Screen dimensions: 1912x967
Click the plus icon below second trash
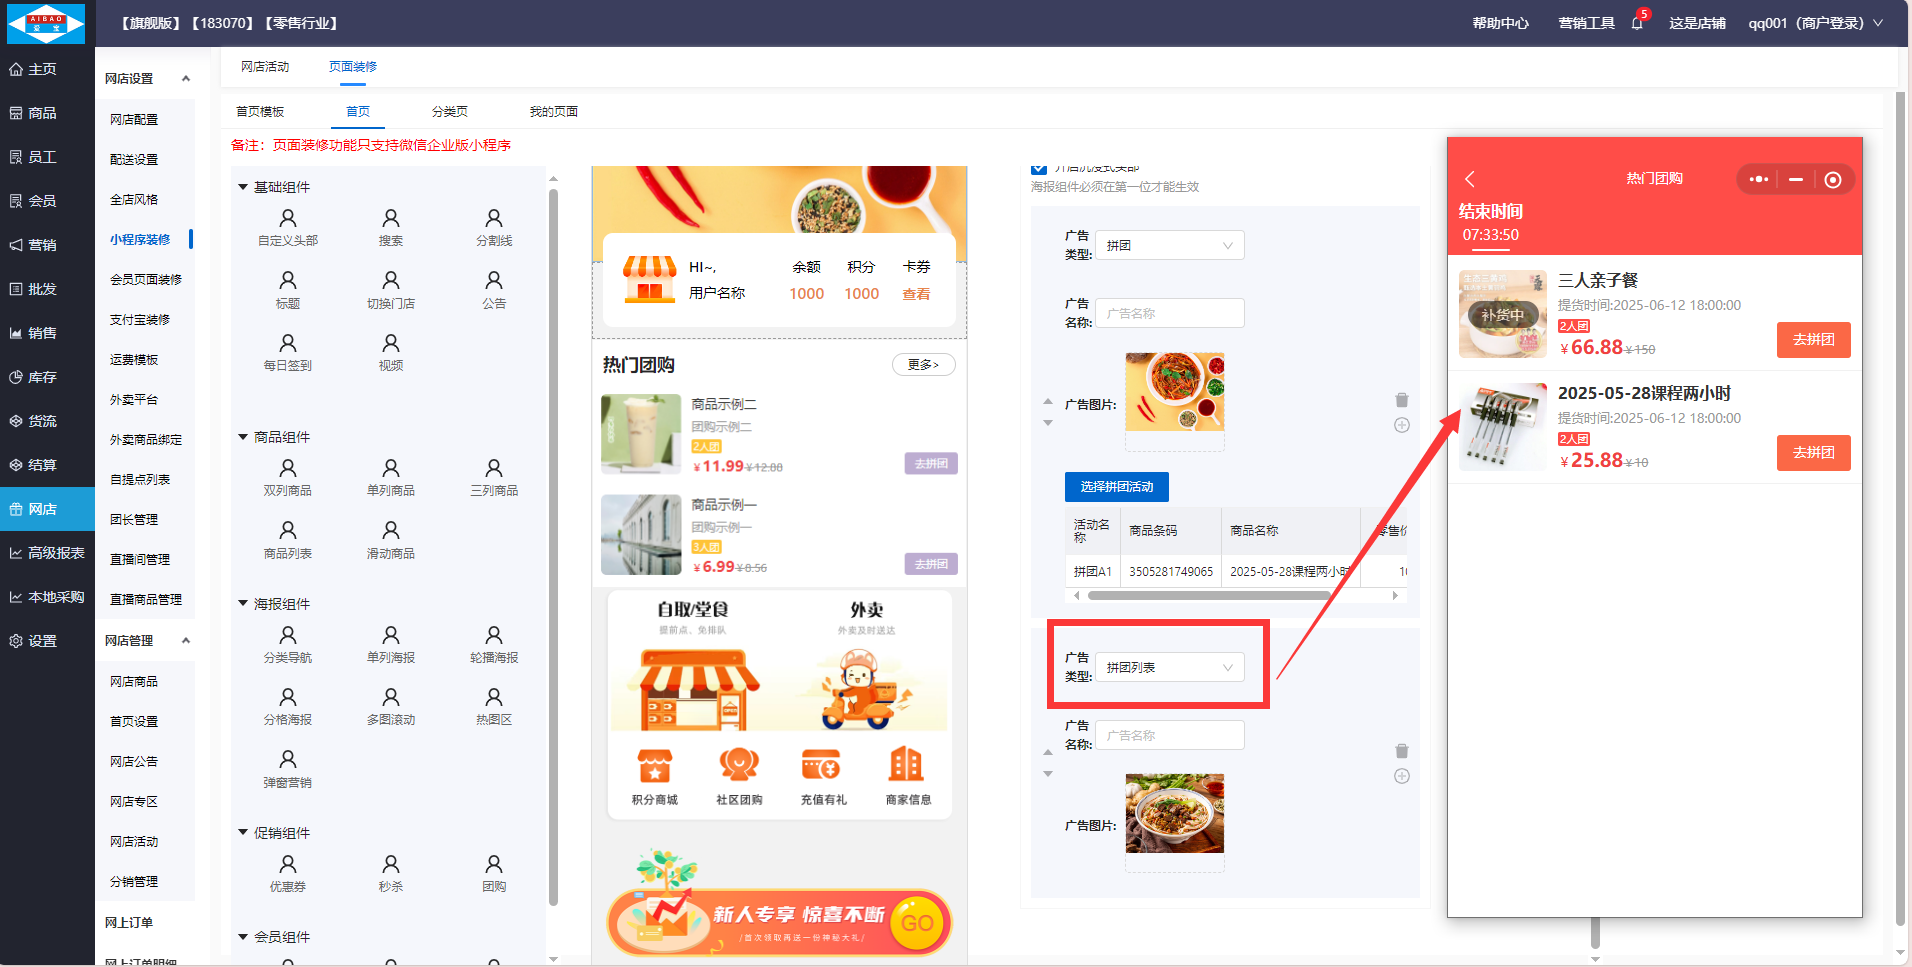[x=1401, y=776]
